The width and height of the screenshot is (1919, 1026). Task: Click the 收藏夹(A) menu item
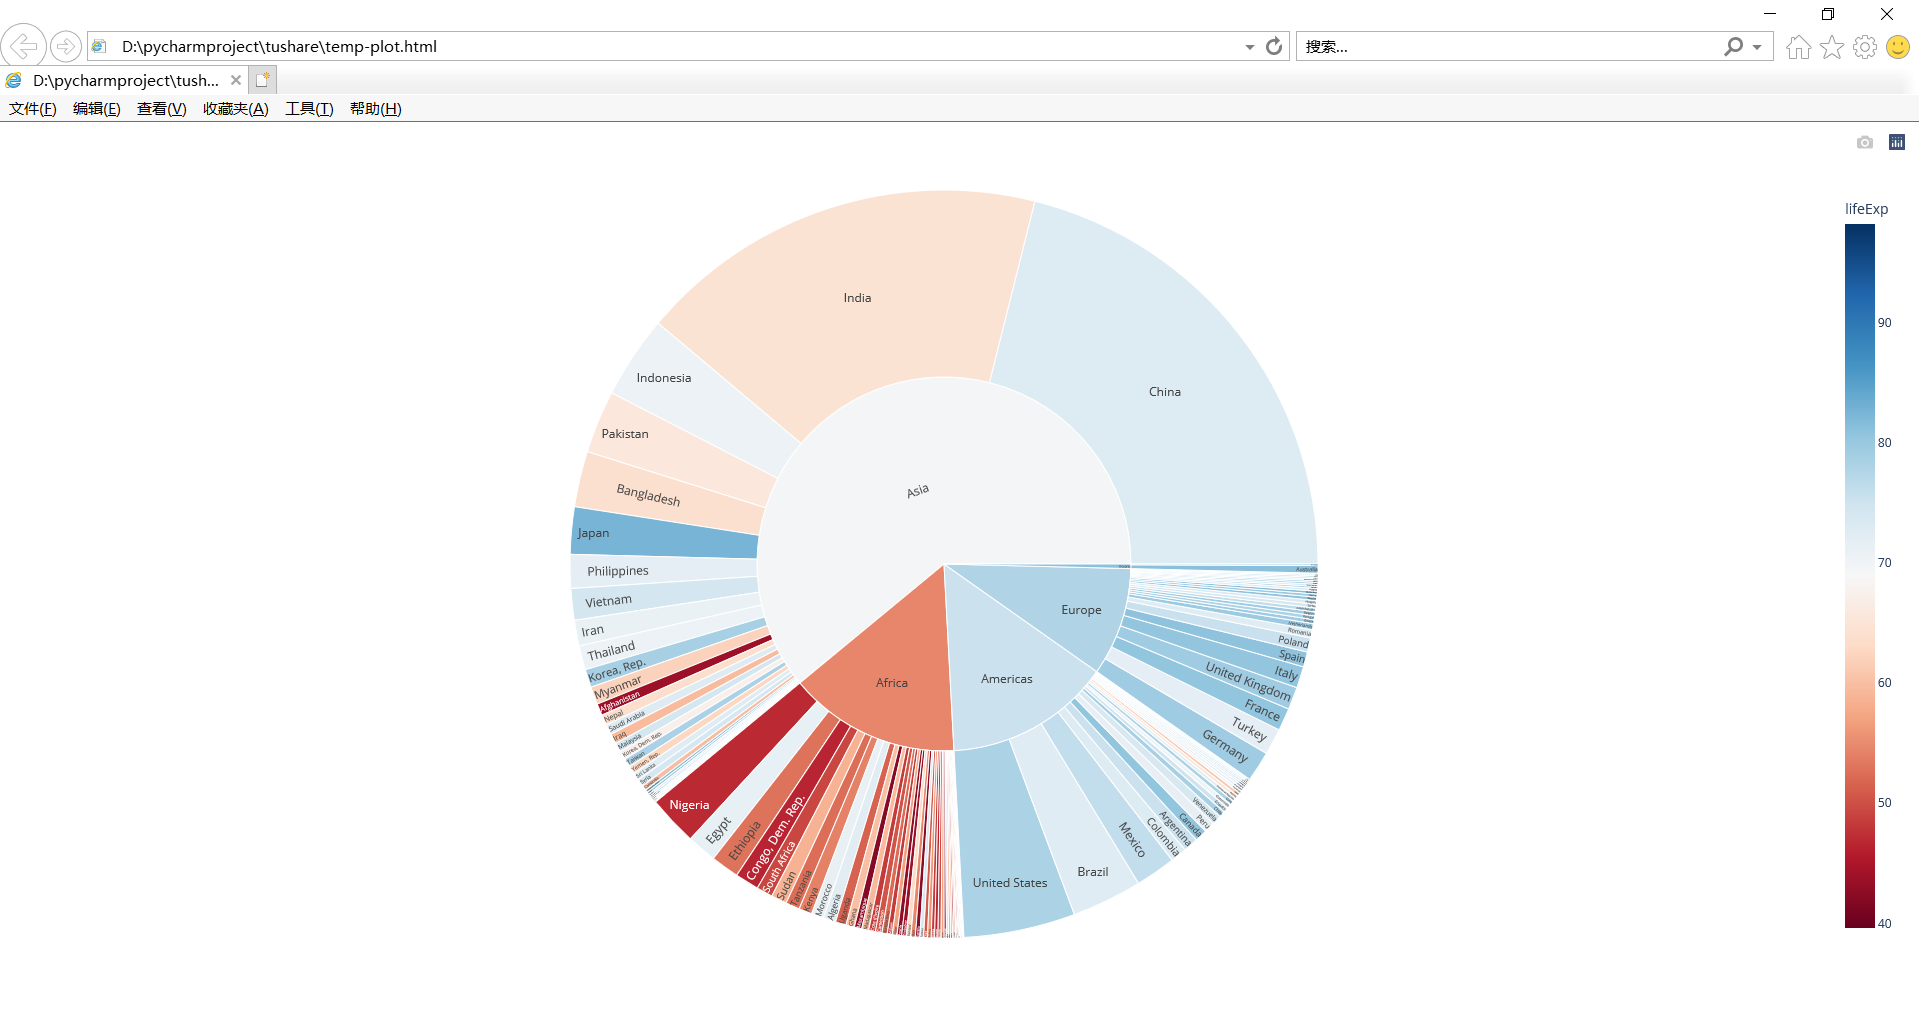click(x=234, y=109)
